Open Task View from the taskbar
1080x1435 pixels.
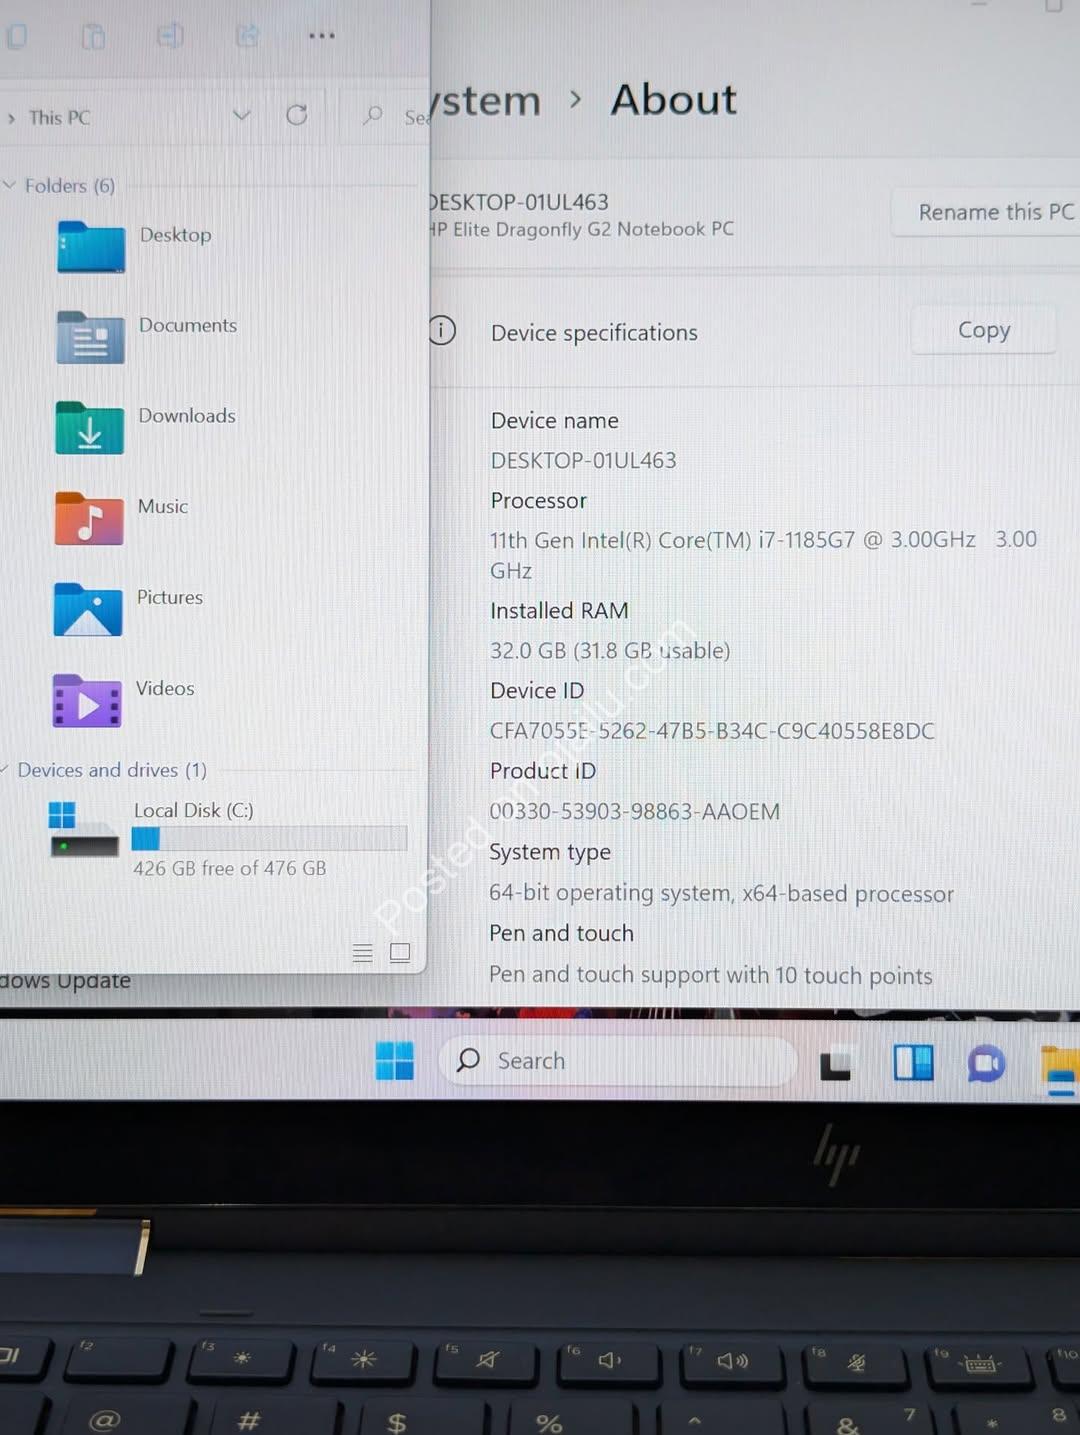tap(835, 1064)
